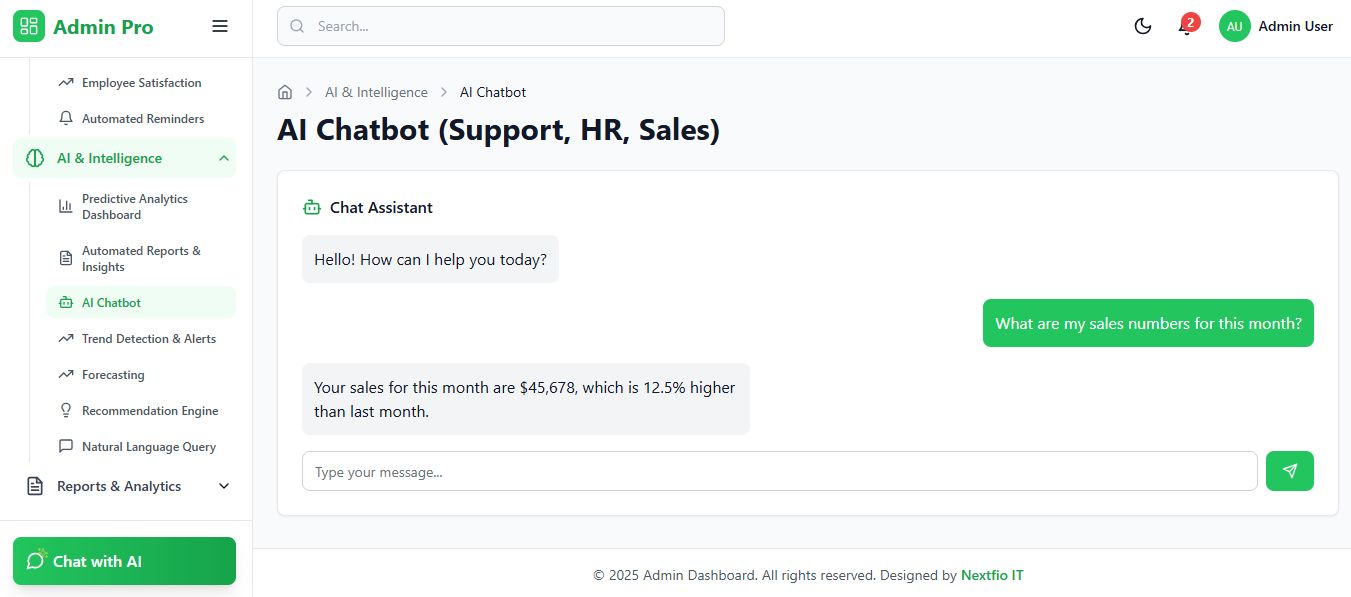
Task: Open the Recommendation Engine page
Action: [149, 411]
